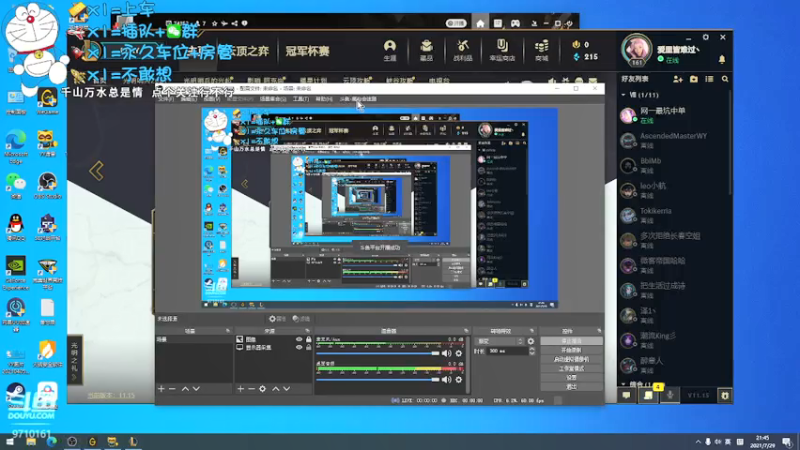Toggle lock on the 图像 source
800x450 pixels.
pyautogui.click(x=308, y=339)
